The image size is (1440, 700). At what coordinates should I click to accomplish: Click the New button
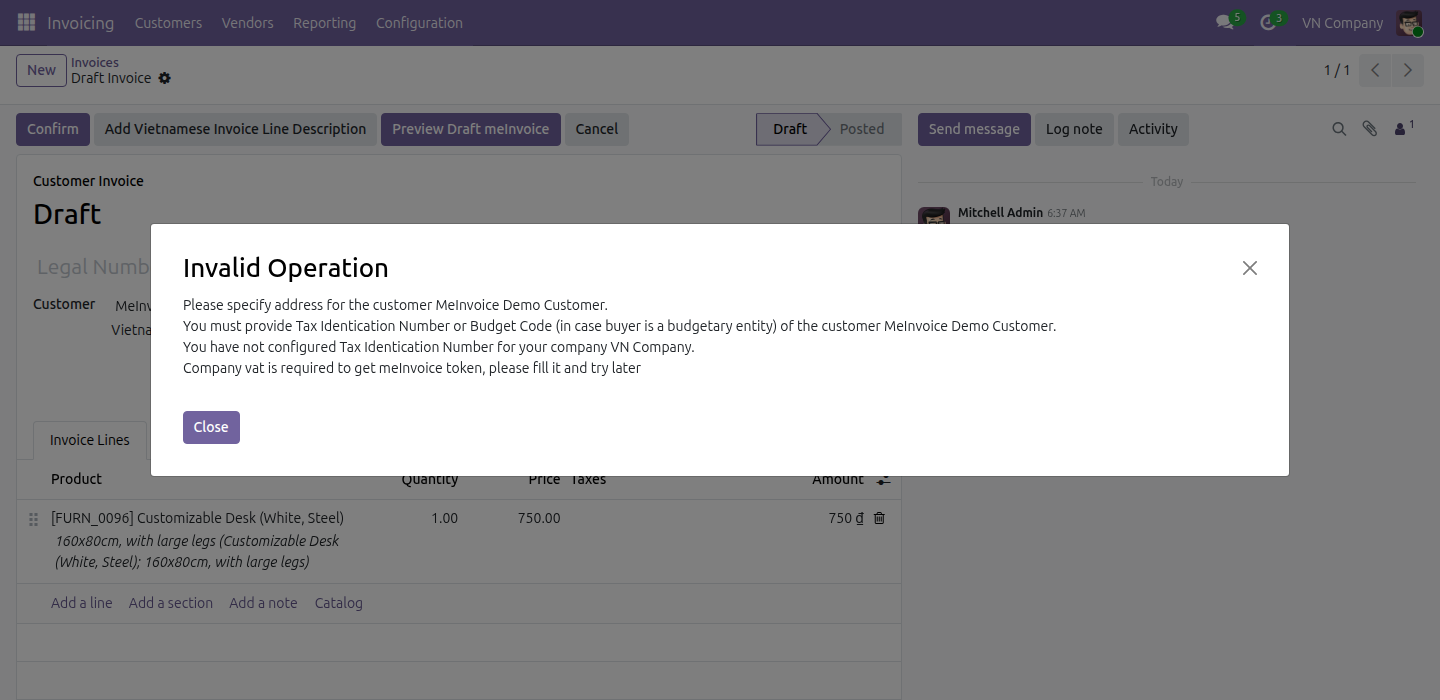pyautogui.click(x=41, y=70)
